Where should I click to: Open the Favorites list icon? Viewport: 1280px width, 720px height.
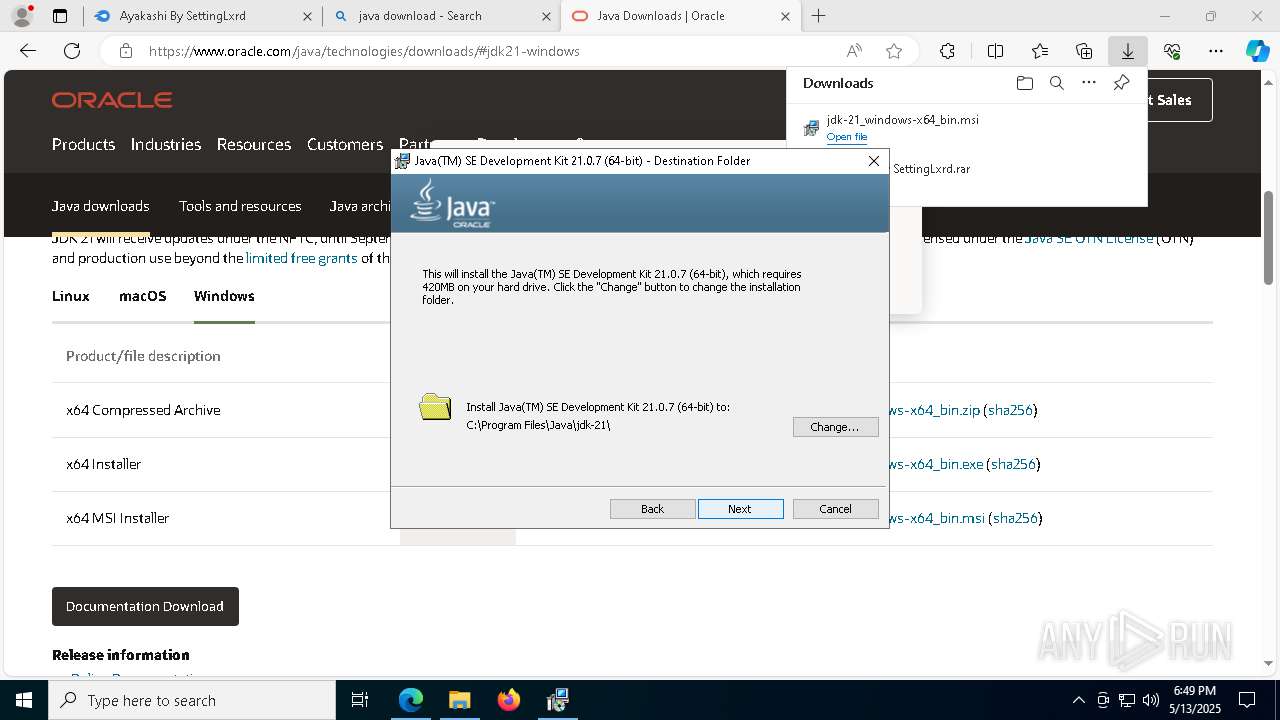1040,51
